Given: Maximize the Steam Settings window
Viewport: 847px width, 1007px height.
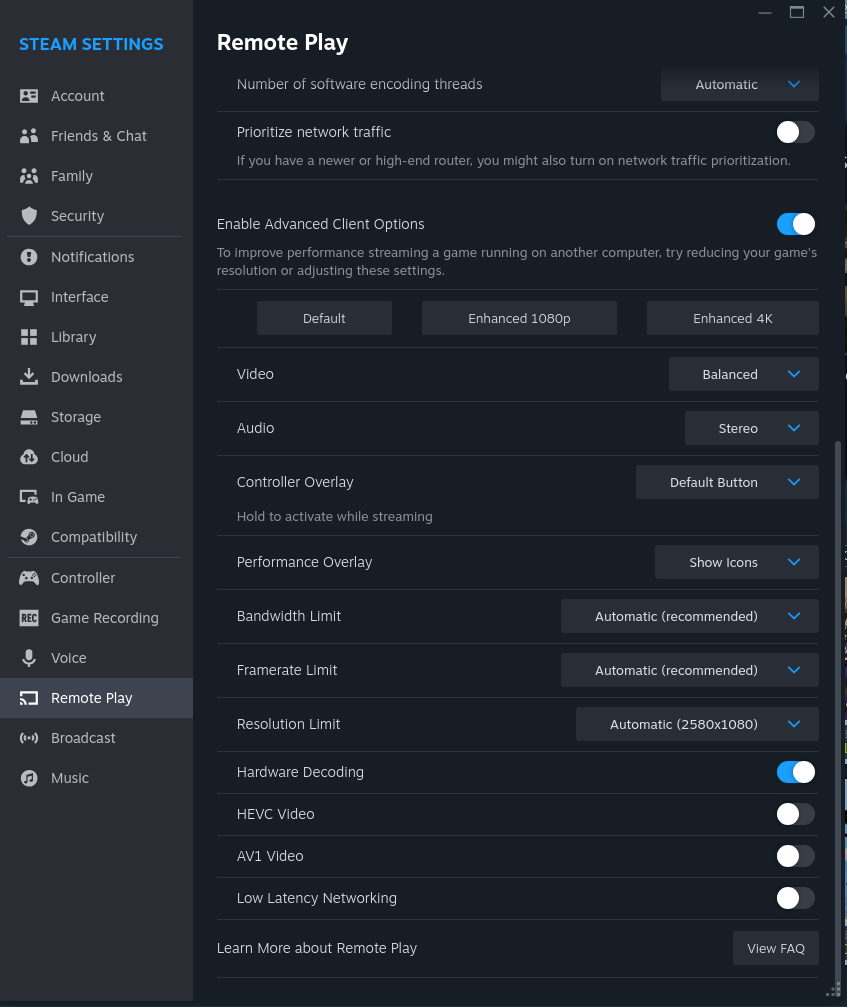Looking at the screenshot, I should (x=797, y=12).
